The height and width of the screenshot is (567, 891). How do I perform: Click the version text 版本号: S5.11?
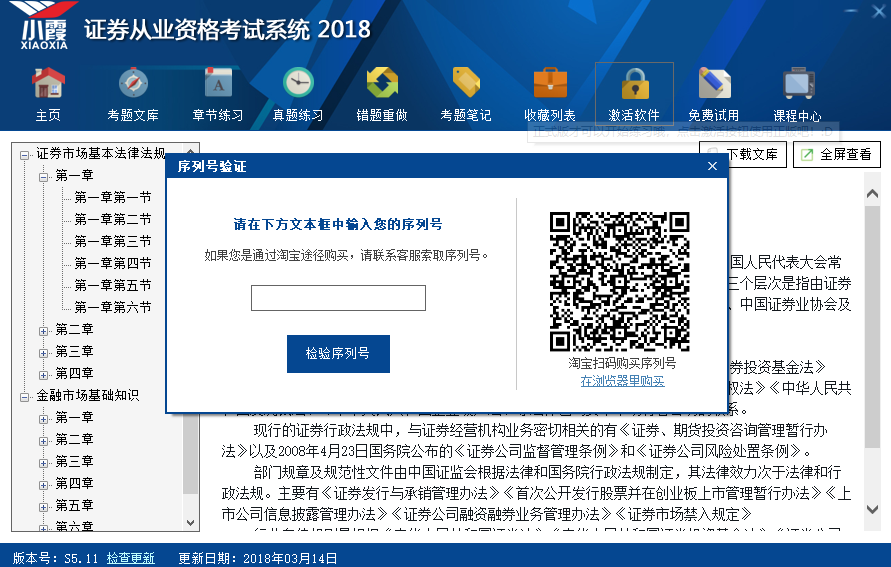coord(55,558)
